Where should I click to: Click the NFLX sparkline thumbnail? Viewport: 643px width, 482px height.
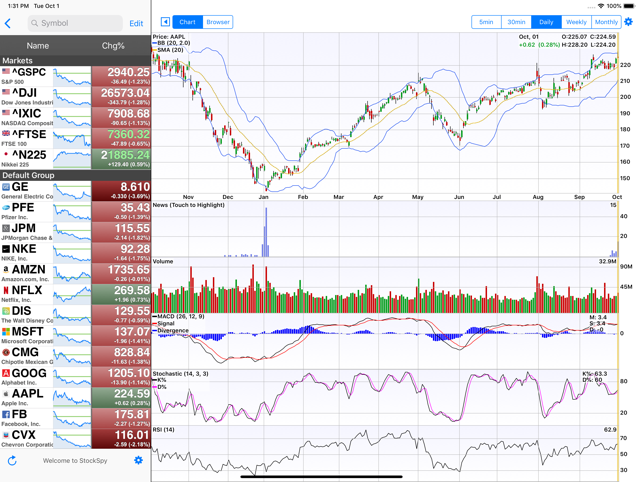tap(72, 295)
